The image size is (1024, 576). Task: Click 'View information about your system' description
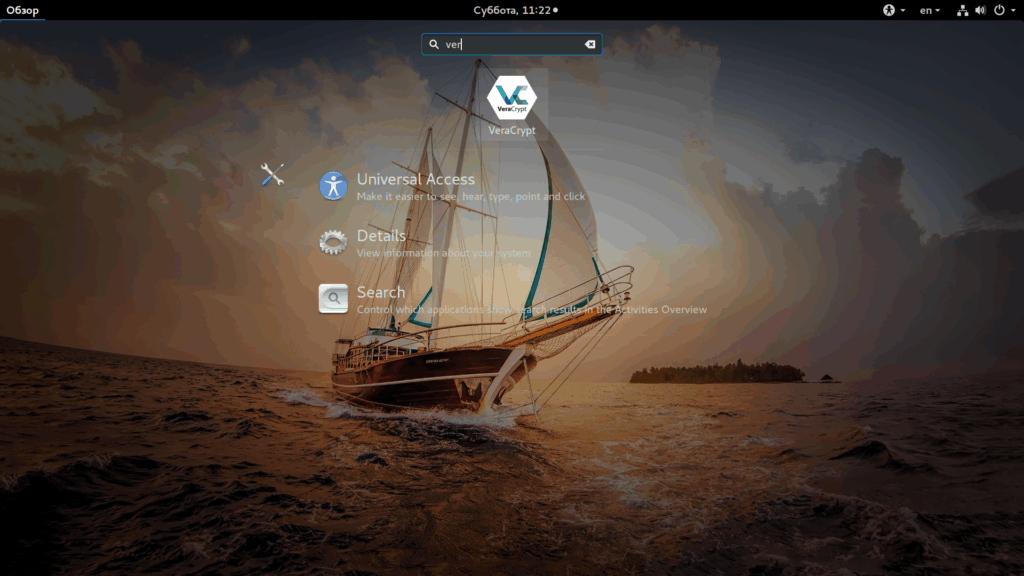(443, 253)
